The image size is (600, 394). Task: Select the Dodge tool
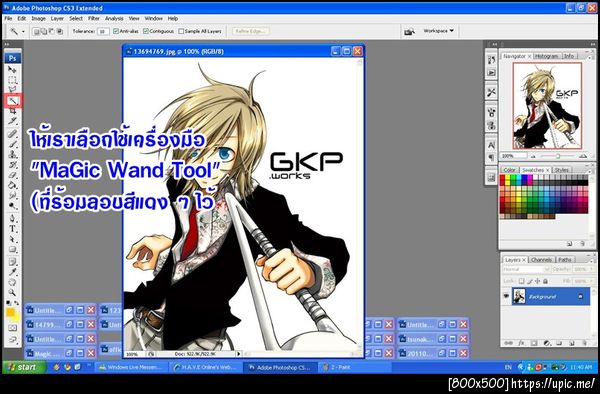(12, 206)
